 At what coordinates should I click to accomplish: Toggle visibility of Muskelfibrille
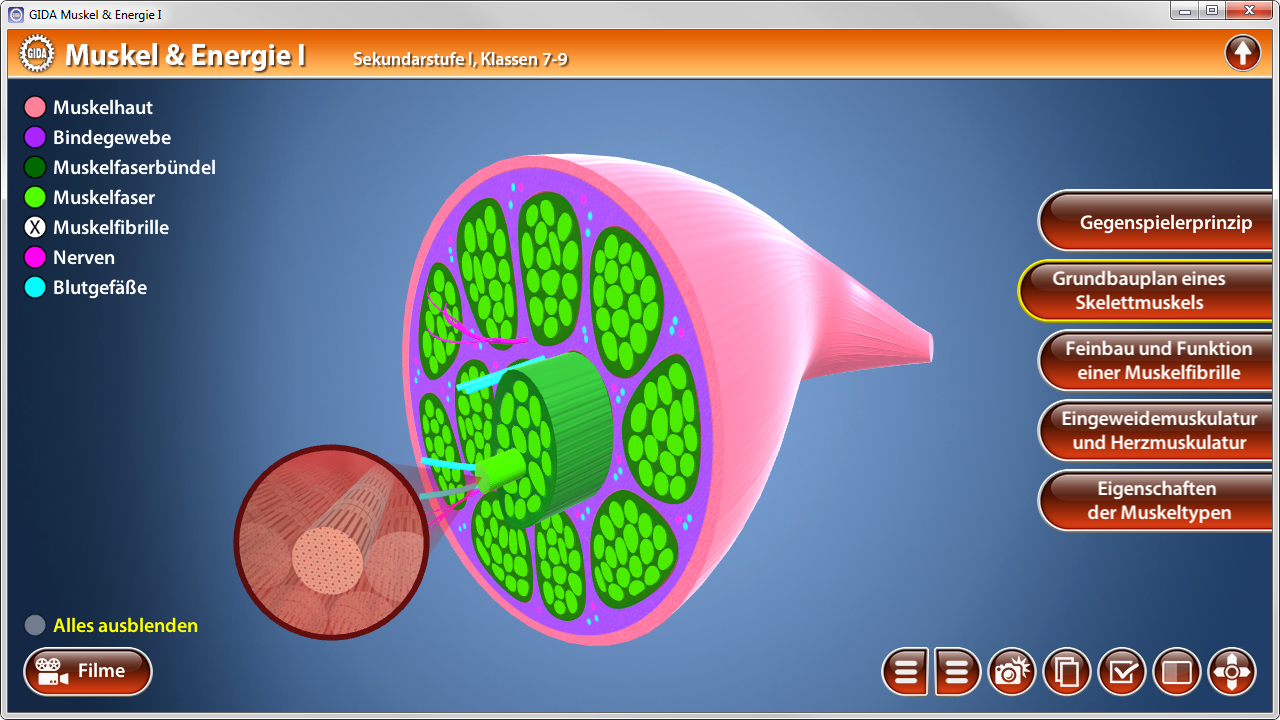pos(36,227)
